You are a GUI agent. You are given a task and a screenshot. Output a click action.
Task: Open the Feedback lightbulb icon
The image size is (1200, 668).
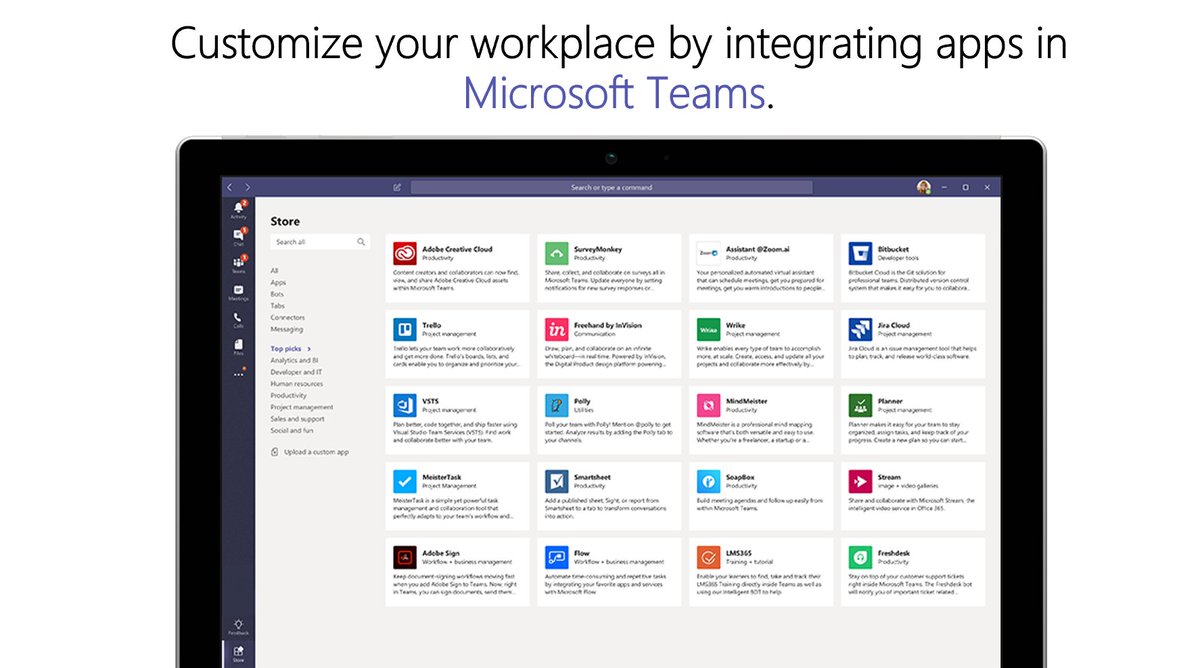238,626
